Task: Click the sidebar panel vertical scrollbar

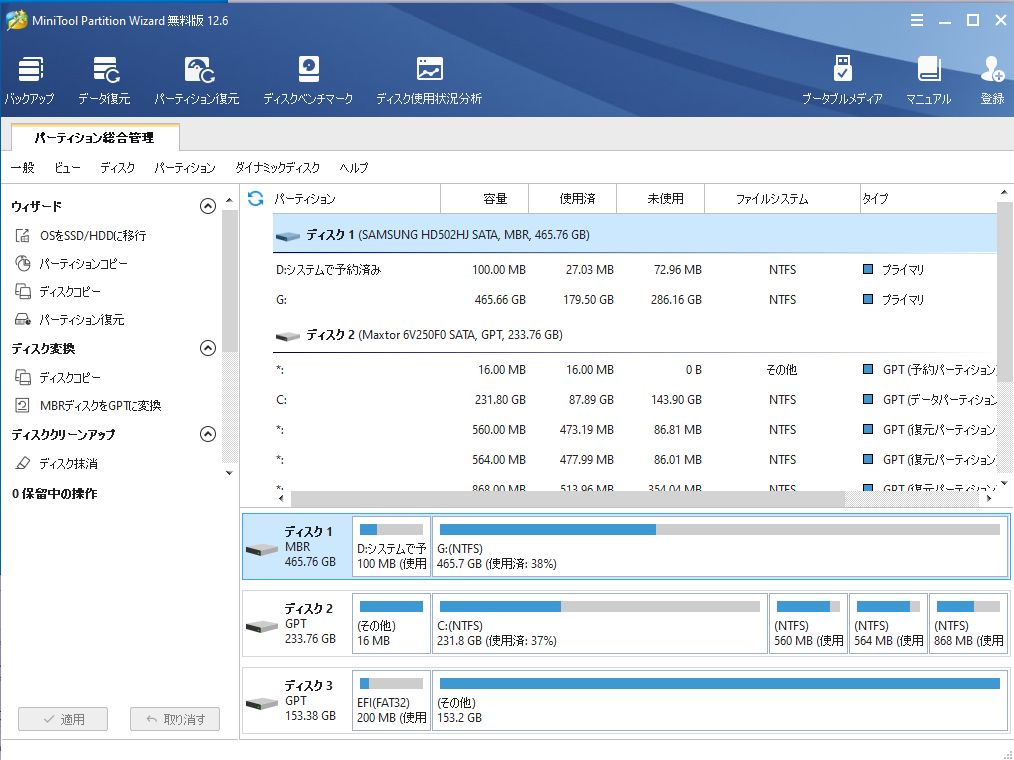Action: (x=230, y=281)
